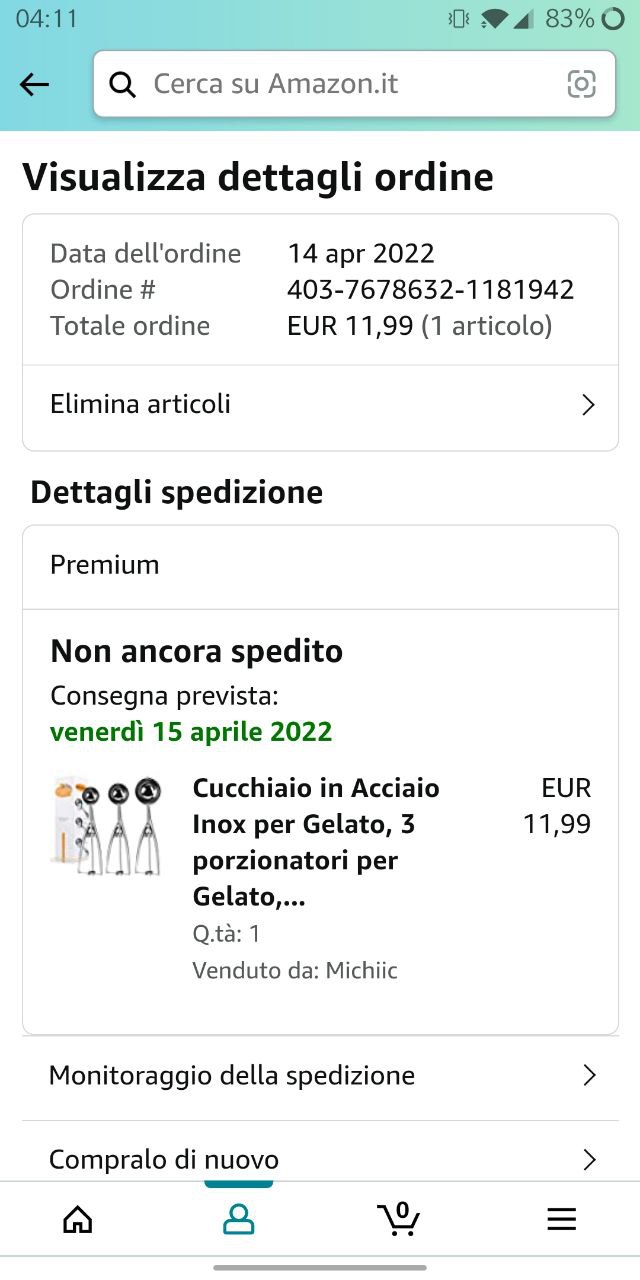Open the shopping cart icon

[x=398, y=1218]
